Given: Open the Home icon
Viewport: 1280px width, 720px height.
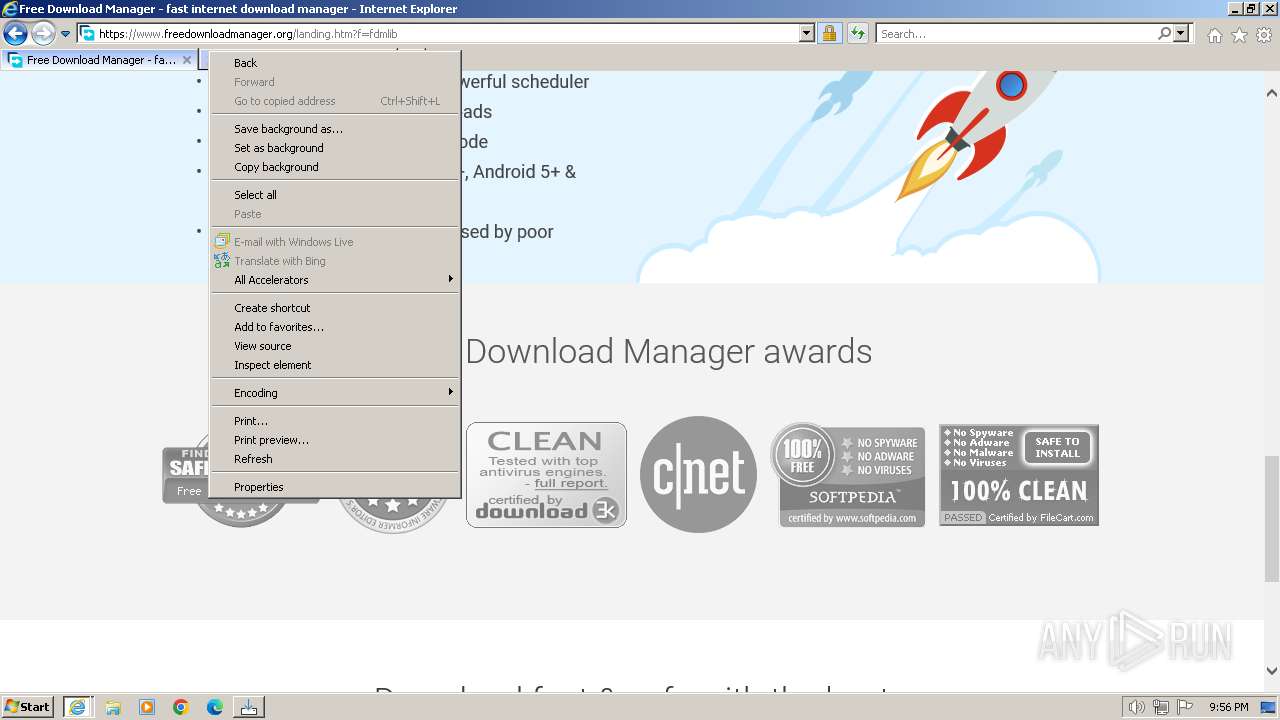Looking at the screenshot, I should [x=1214, y=35].
